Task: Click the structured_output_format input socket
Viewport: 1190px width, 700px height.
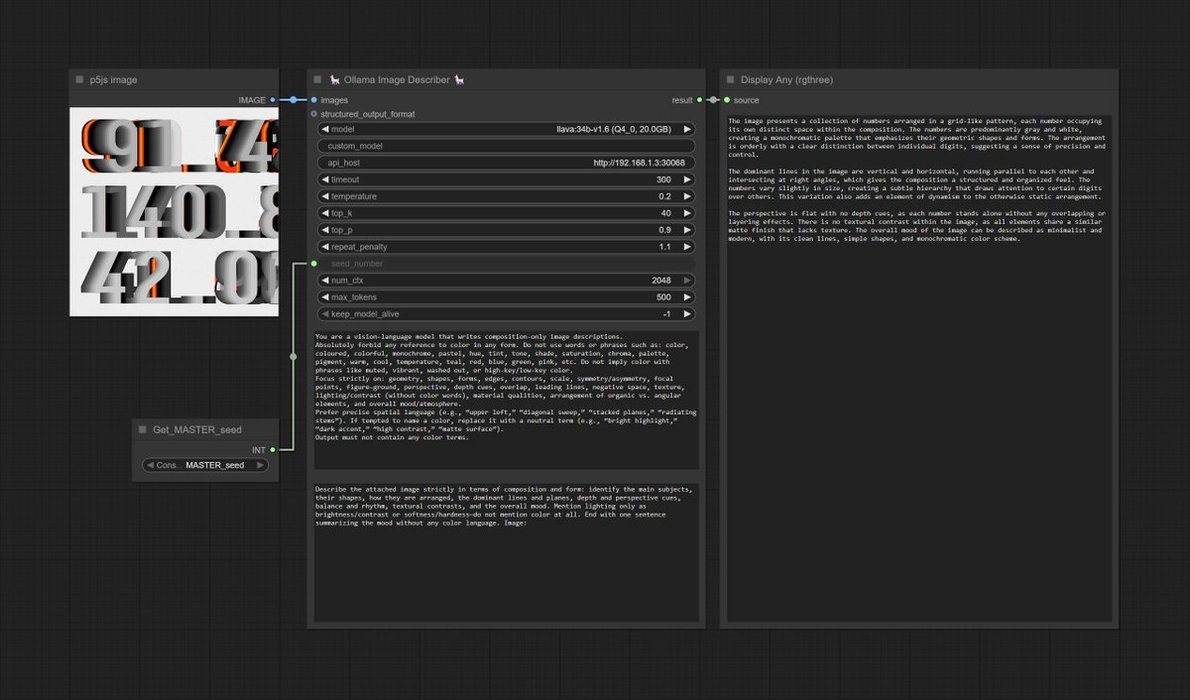Action: point(314,114)
